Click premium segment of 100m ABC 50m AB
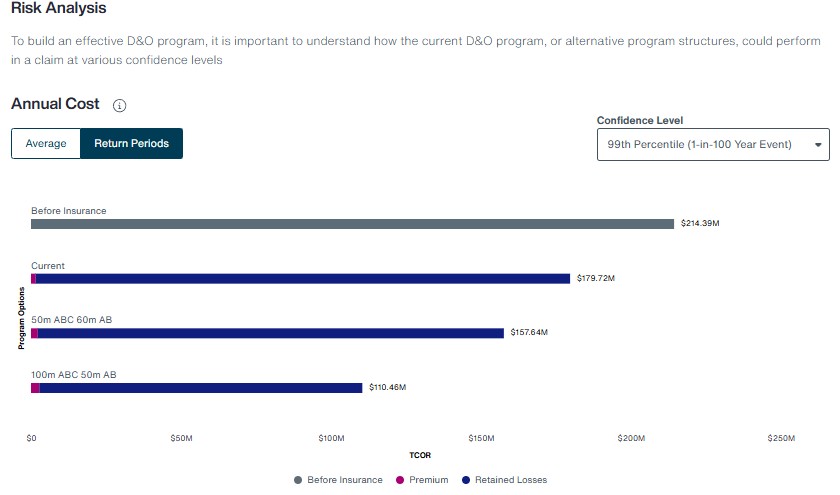The image size is (840, 495). 35,388
